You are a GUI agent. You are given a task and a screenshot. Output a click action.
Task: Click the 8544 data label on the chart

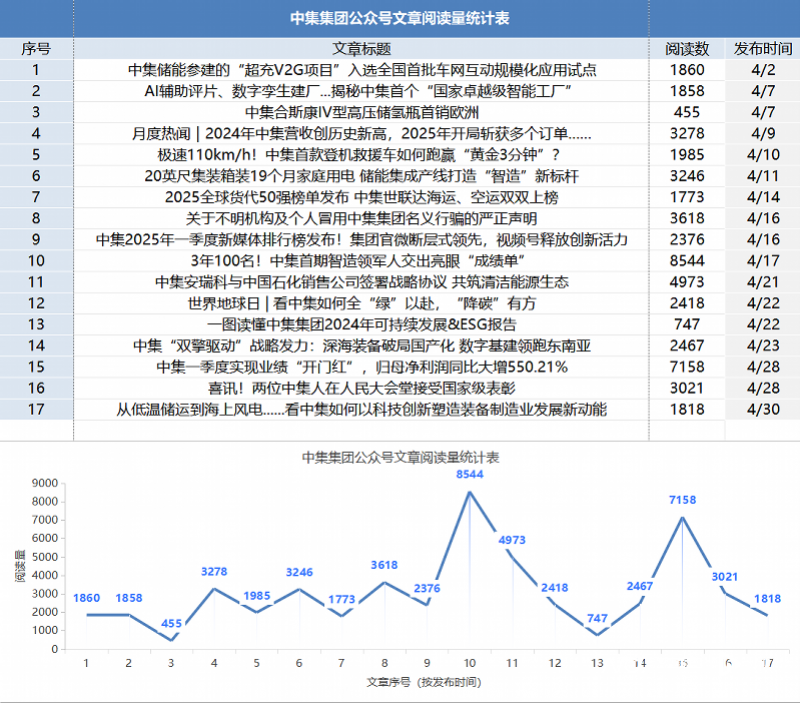tap(469, 474)
